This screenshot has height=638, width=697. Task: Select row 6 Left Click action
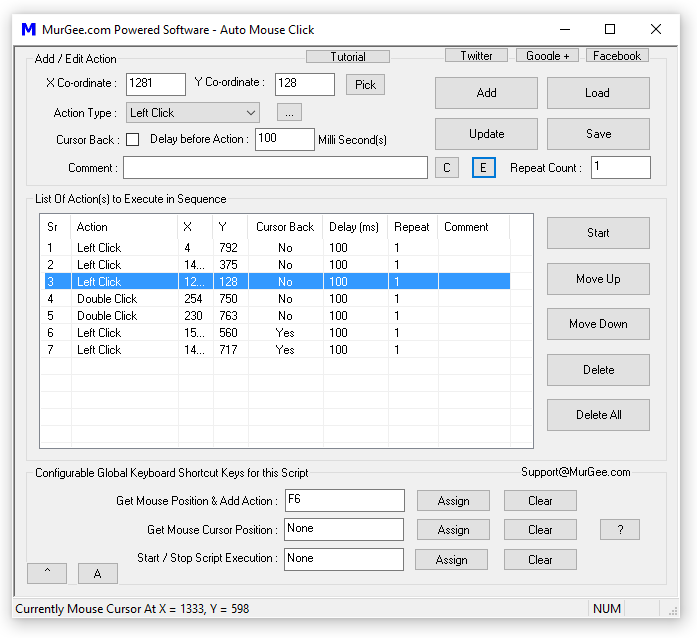pyautogui.click(x=277, y=333)
